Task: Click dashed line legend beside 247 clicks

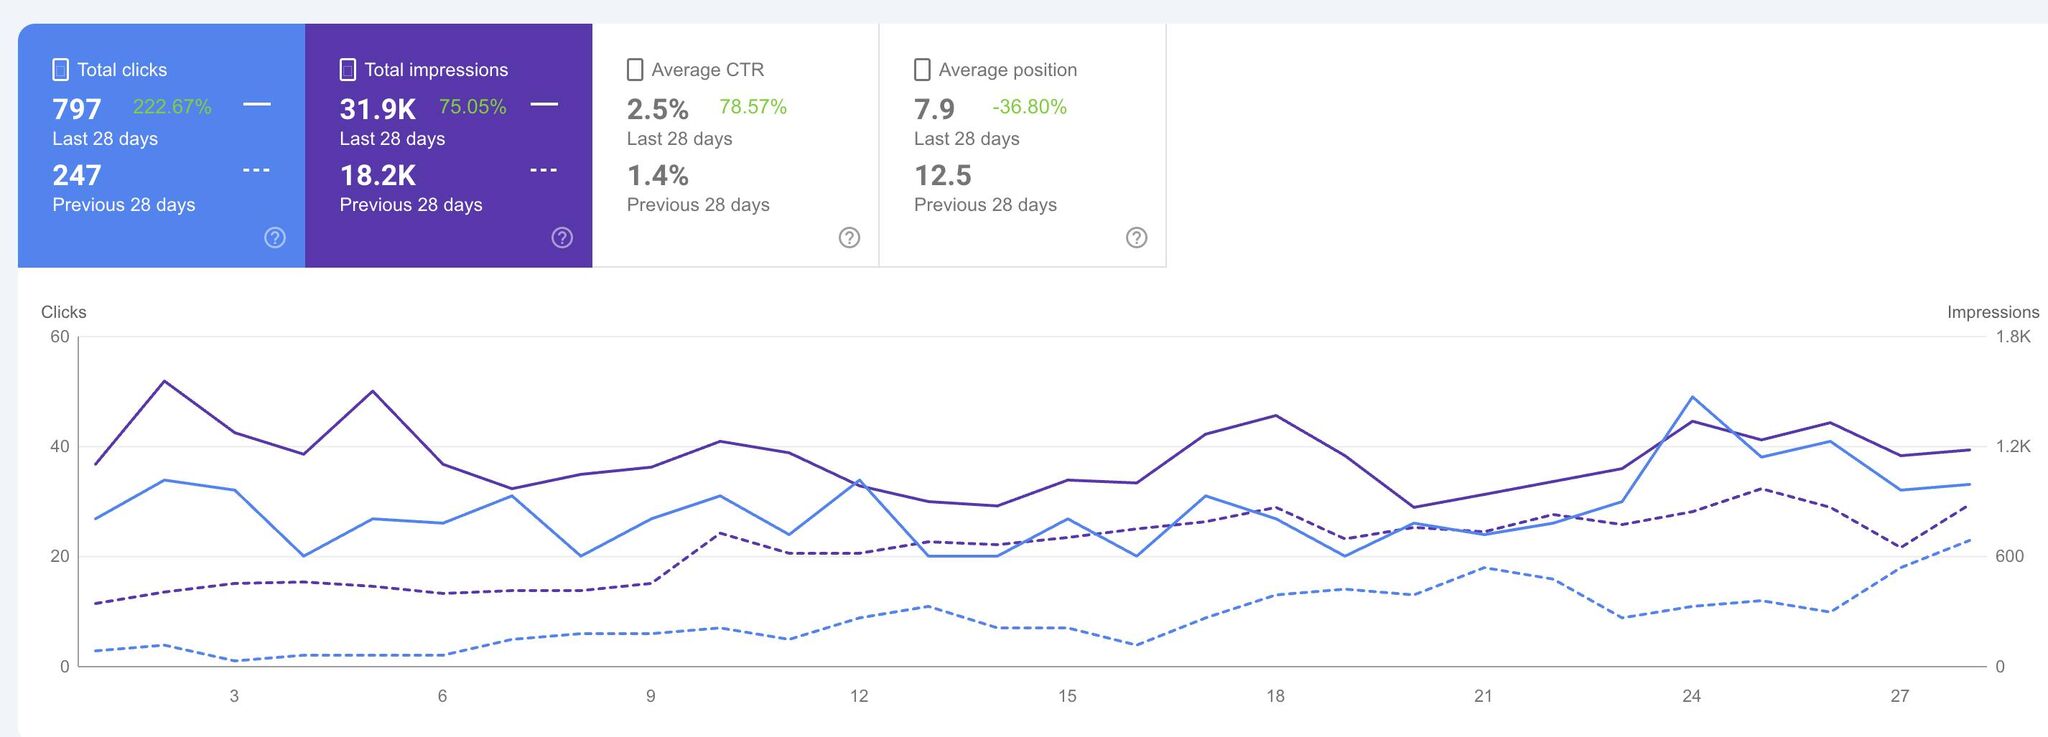Action: 257,171
